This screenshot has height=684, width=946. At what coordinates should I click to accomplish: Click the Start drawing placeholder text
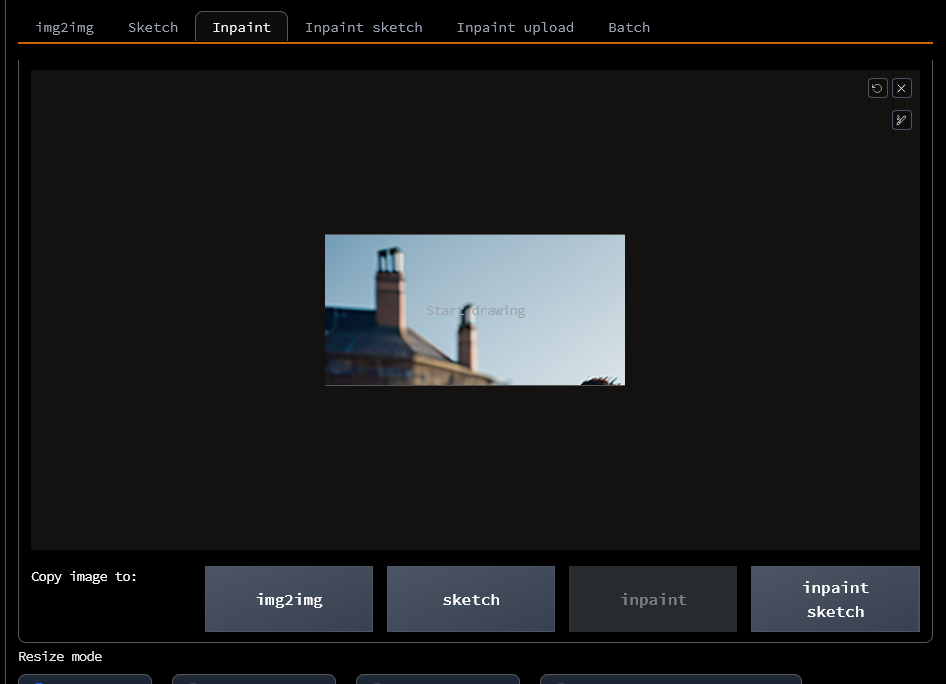click(476, 310)
